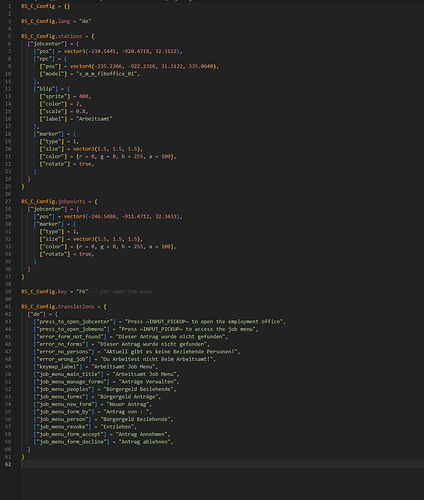
Task: Click the sprite value 408
Action: pyautogui.click(x=84, y=96)
